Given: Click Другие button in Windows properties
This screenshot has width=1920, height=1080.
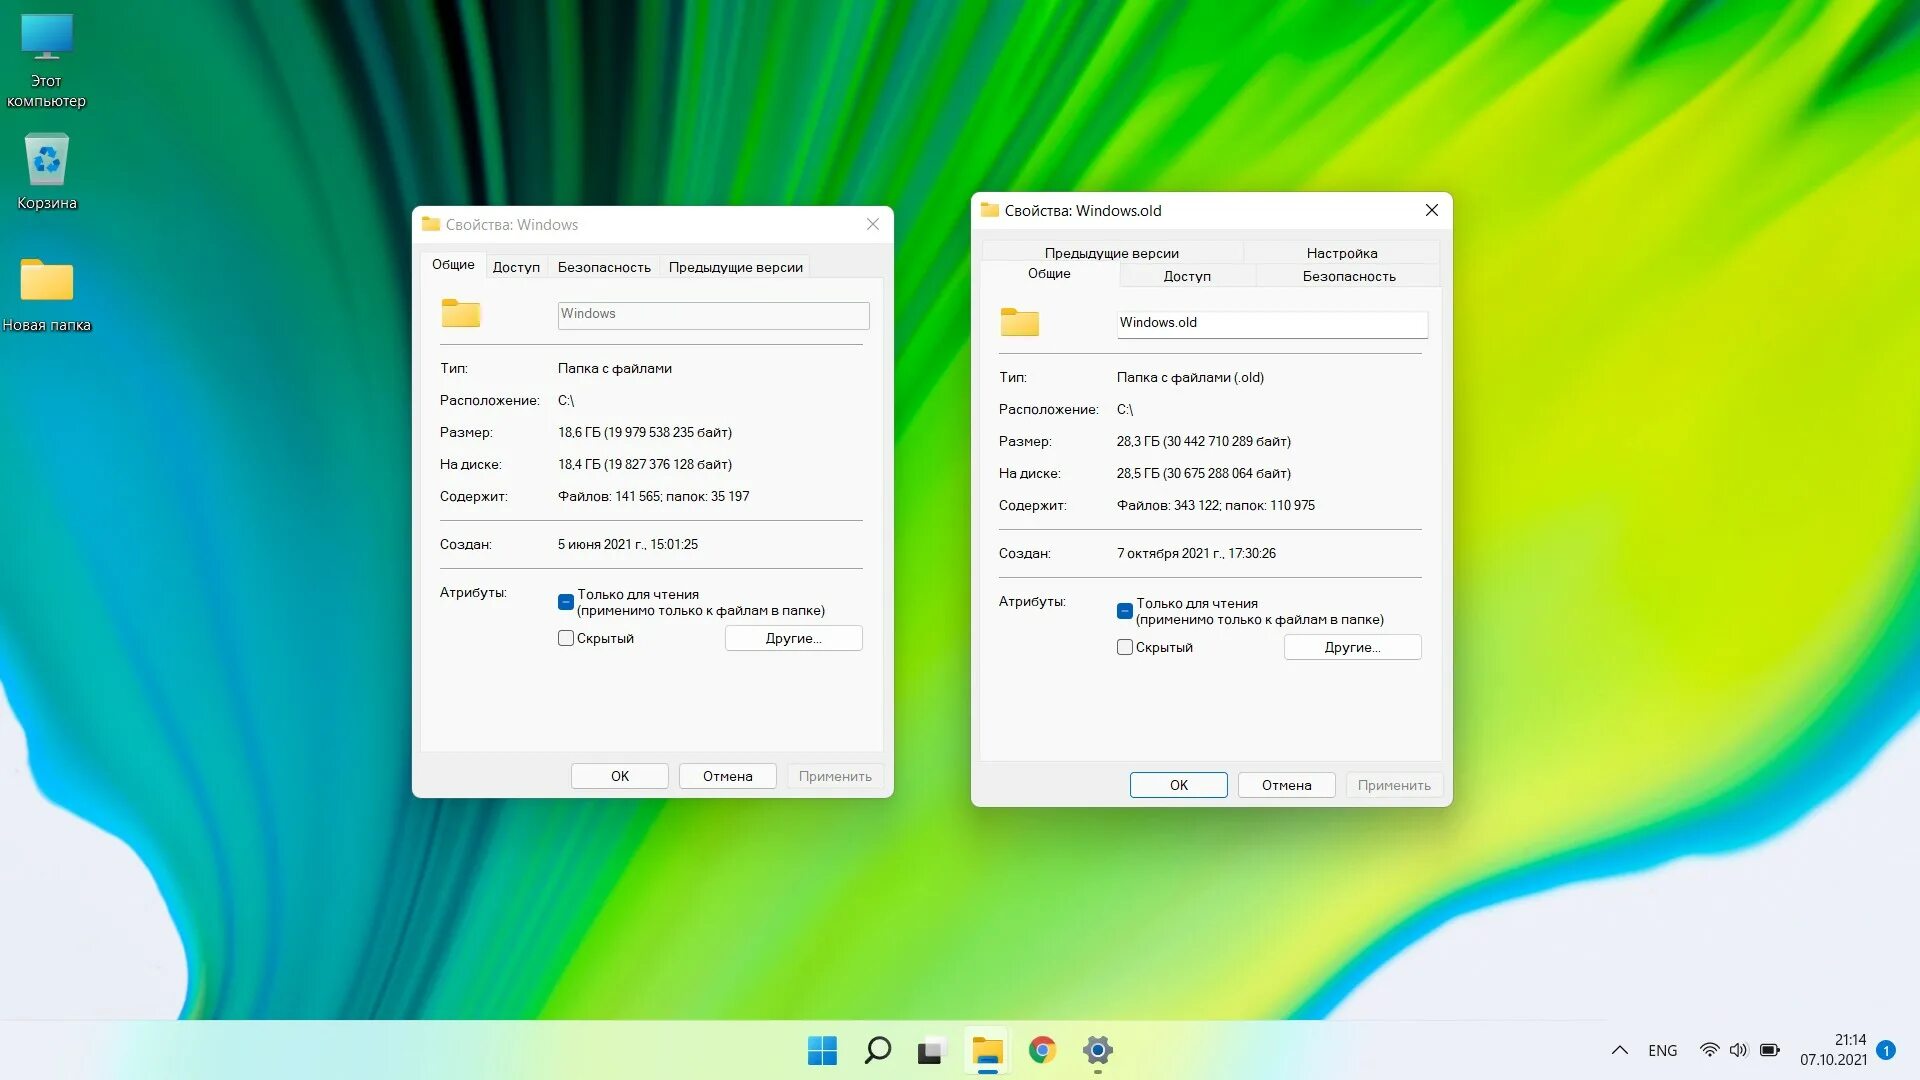Looking at the screenshot, I should (x=793, y=638).
